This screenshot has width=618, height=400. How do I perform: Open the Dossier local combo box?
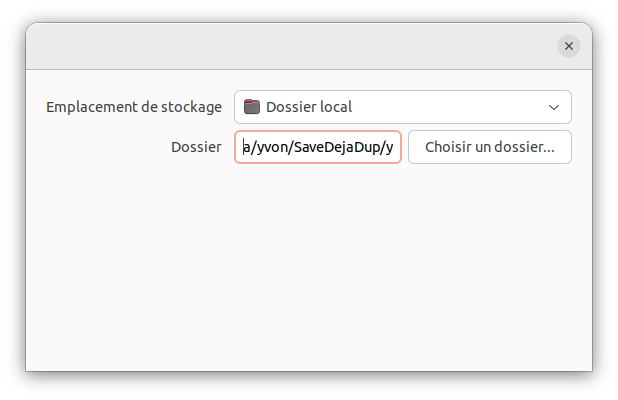click(402, 107)
